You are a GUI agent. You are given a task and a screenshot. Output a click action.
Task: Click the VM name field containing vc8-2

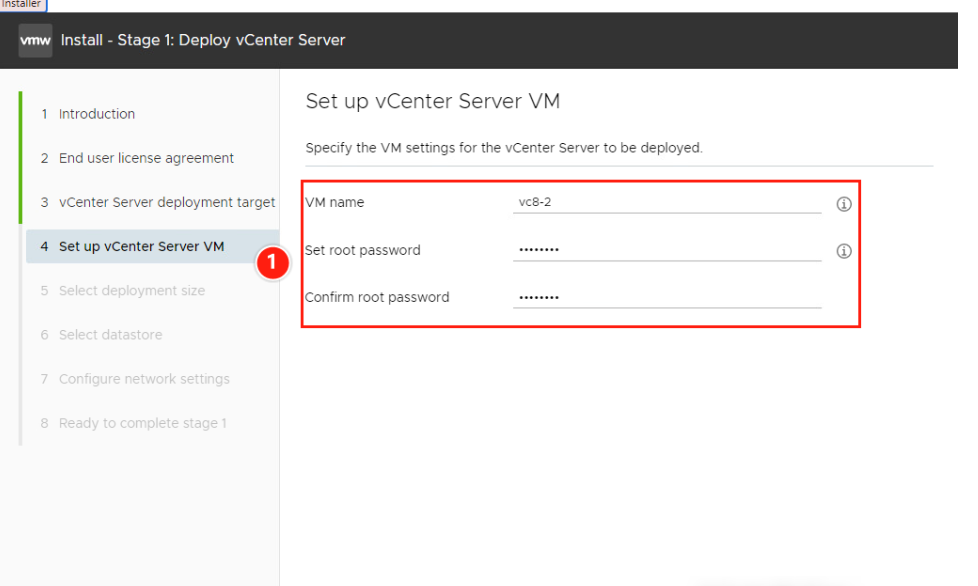coord(668,202)
